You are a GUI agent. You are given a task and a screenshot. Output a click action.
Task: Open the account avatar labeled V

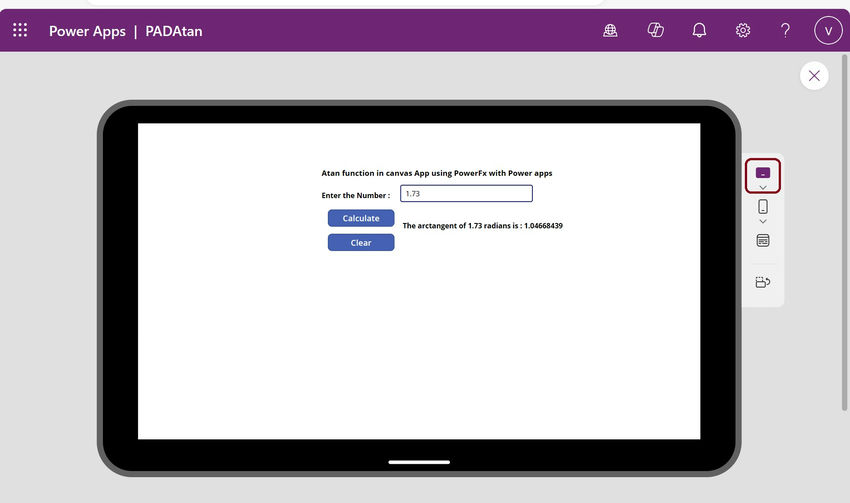point(828,30)
